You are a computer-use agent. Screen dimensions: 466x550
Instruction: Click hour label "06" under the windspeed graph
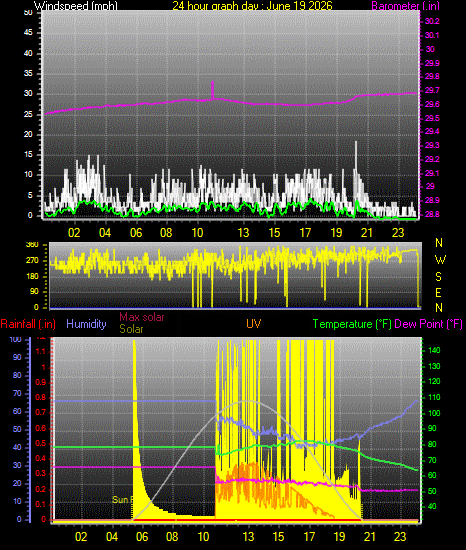[136, 233]
